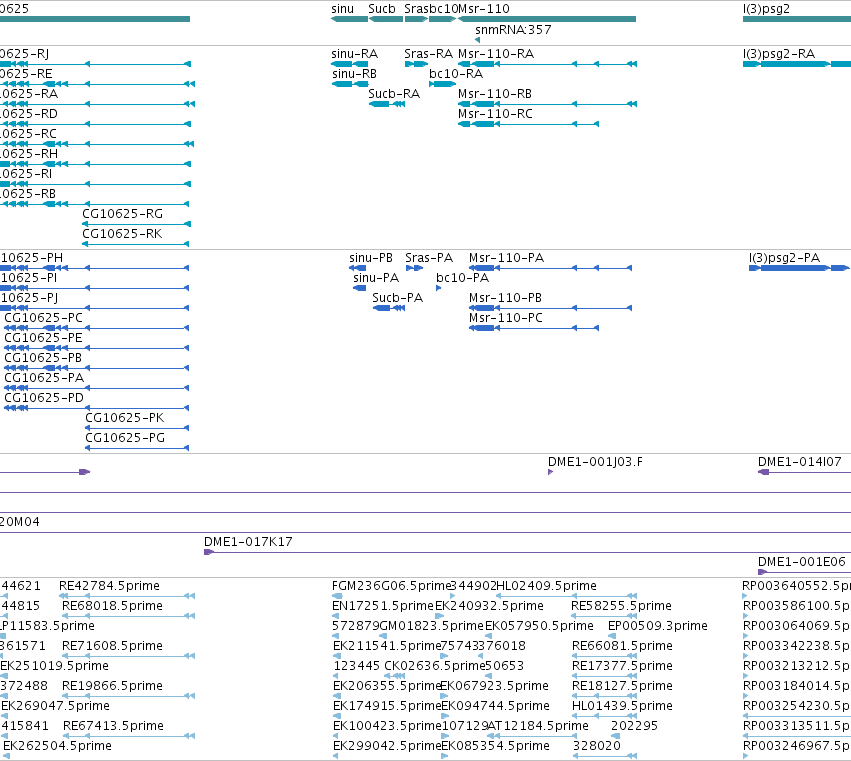Image resolution: width=851 pixels, height=761 pixels.
Task: Click the RE66081.5prime EST label
Action: coord(623,646)
